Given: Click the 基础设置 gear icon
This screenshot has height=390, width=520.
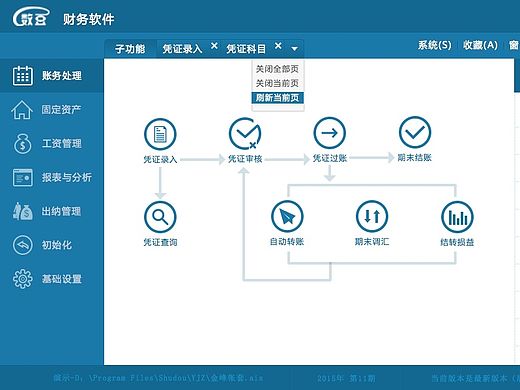Looking at the screenshot, I should [22, 279].
